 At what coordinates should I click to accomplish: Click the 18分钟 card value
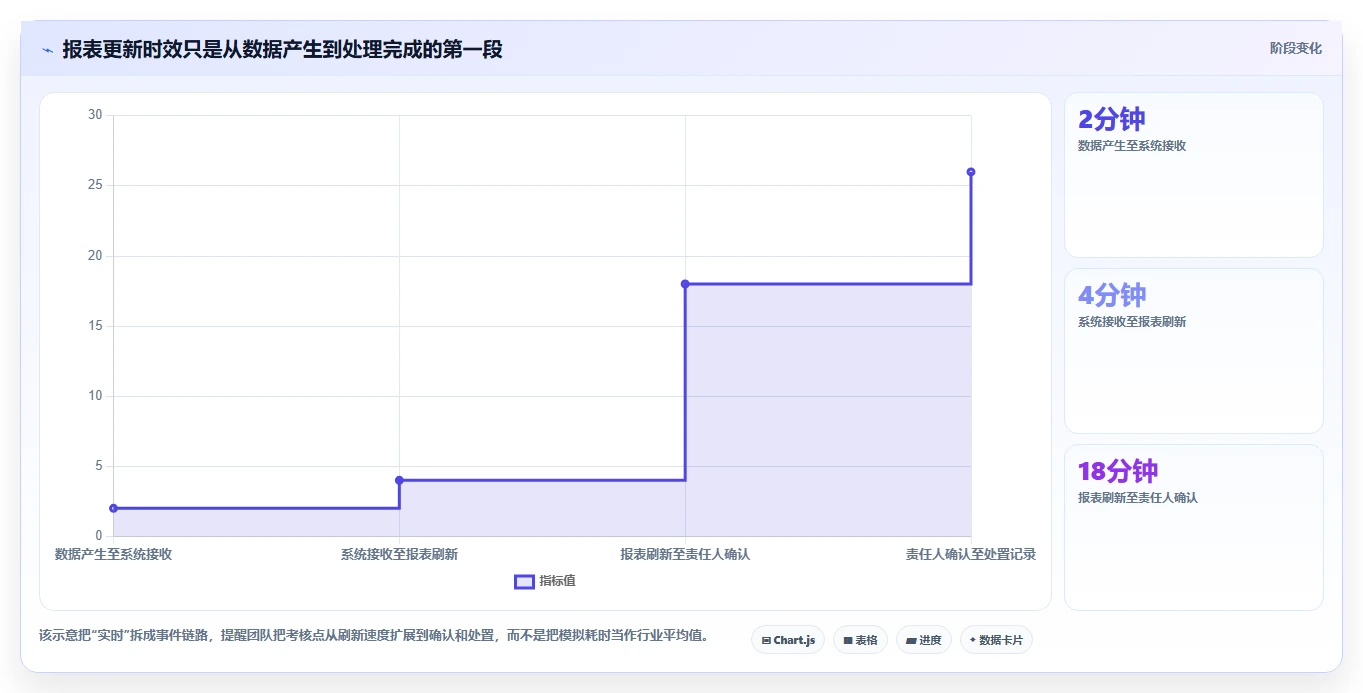(x=1118, y=471)
